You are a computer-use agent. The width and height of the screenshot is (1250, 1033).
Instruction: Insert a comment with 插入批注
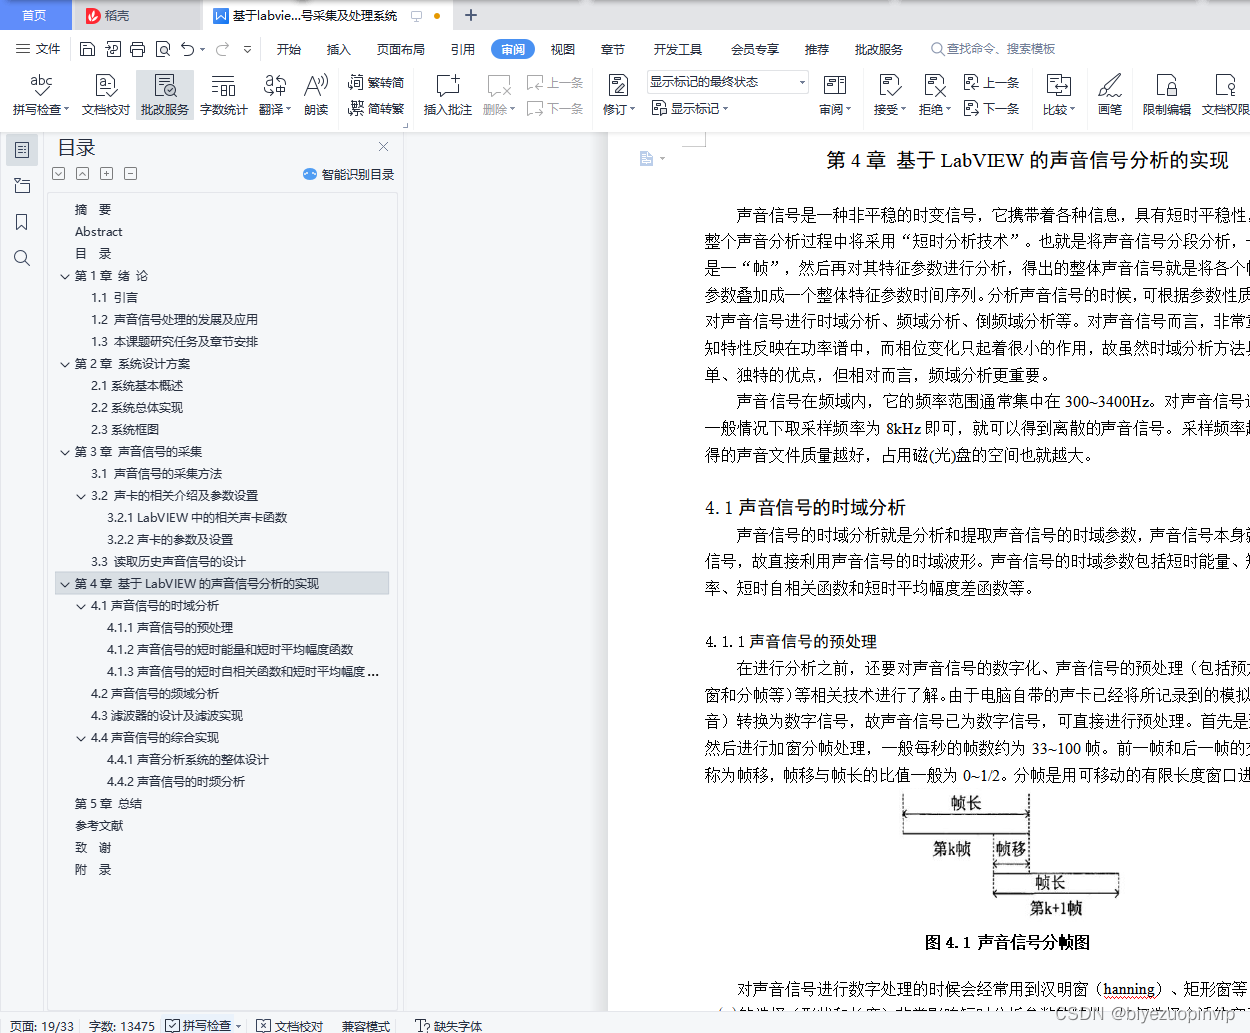point(448,95)
